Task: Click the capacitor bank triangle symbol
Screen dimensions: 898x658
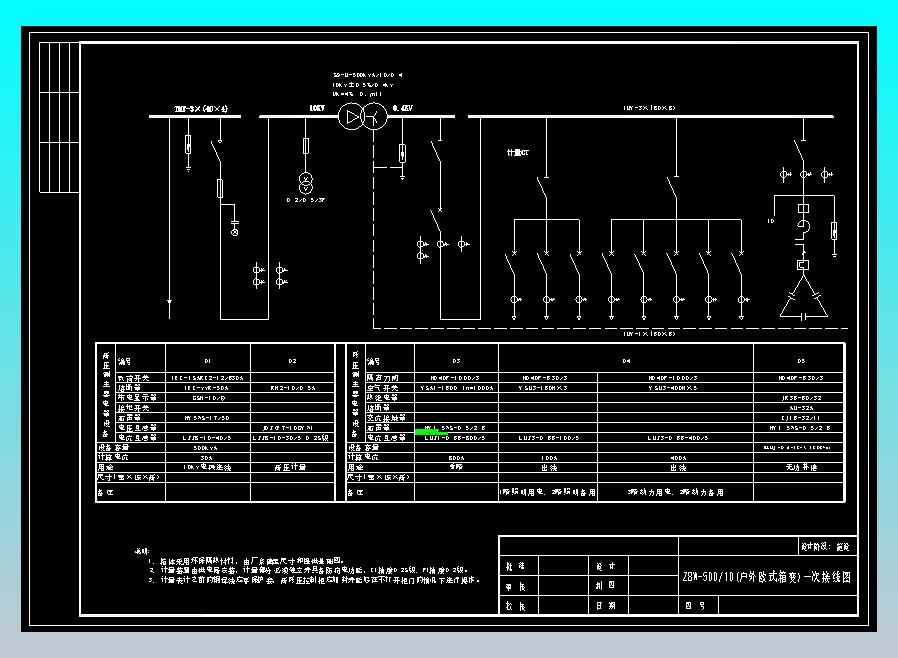Action: pos(804,297)
